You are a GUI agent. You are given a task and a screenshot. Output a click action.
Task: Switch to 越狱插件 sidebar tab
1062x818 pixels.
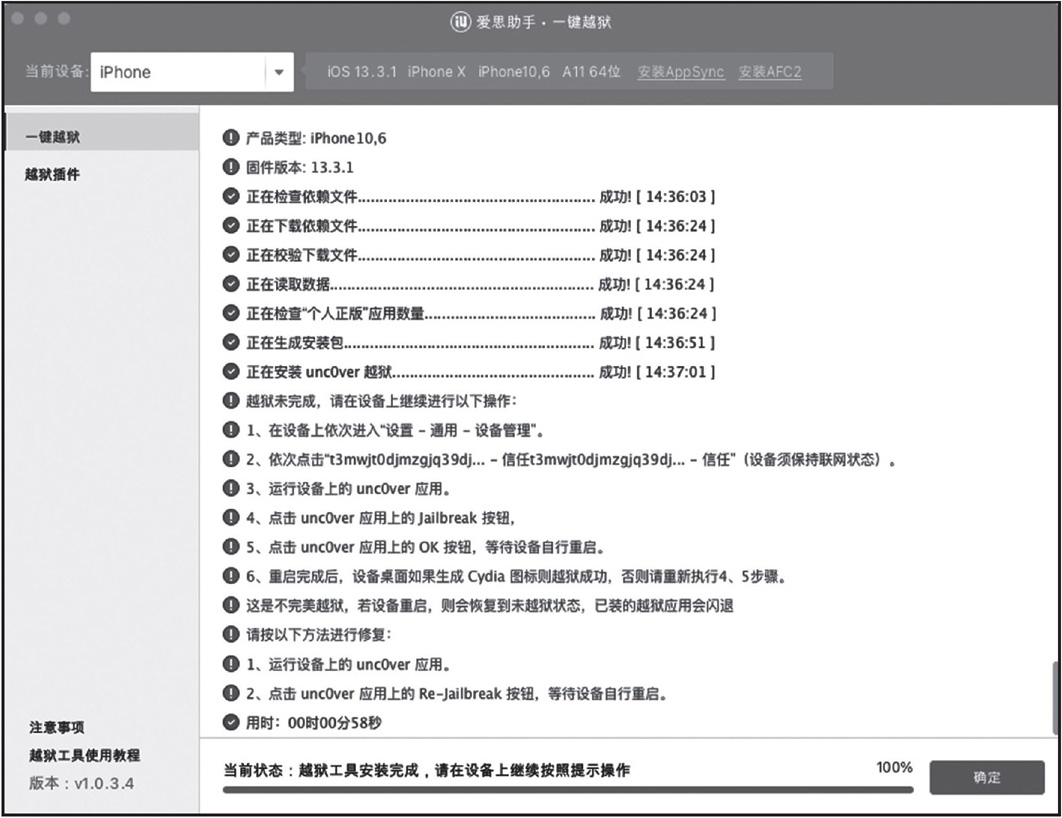[53, 175]
